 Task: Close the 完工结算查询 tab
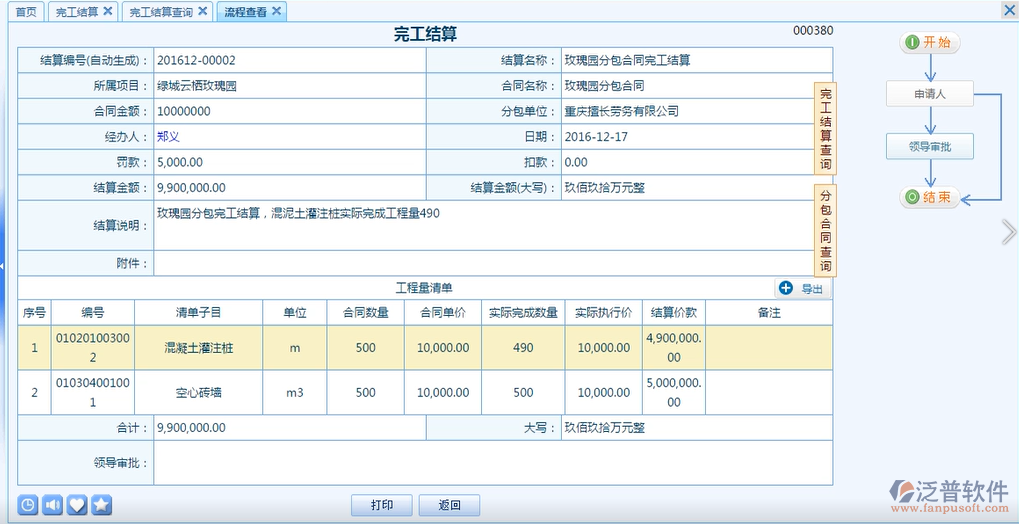click(x=202, y=11)
